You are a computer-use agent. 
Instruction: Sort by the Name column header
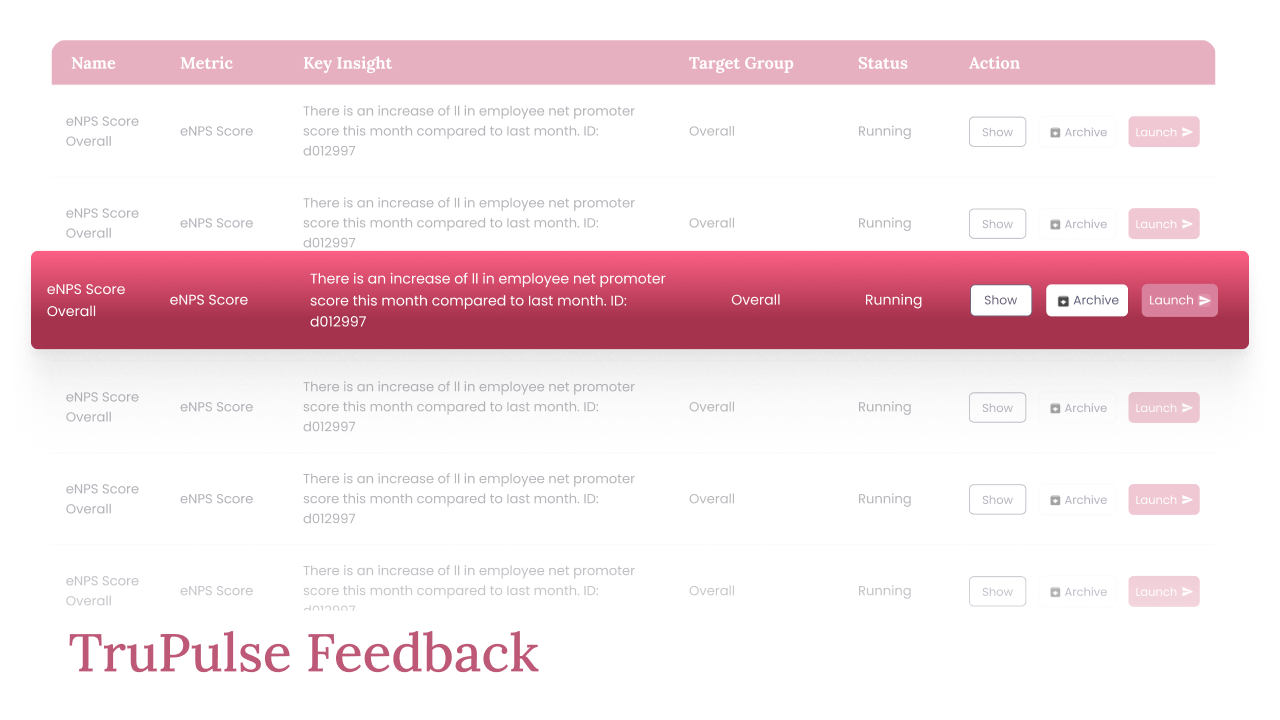tap(93, 63)
